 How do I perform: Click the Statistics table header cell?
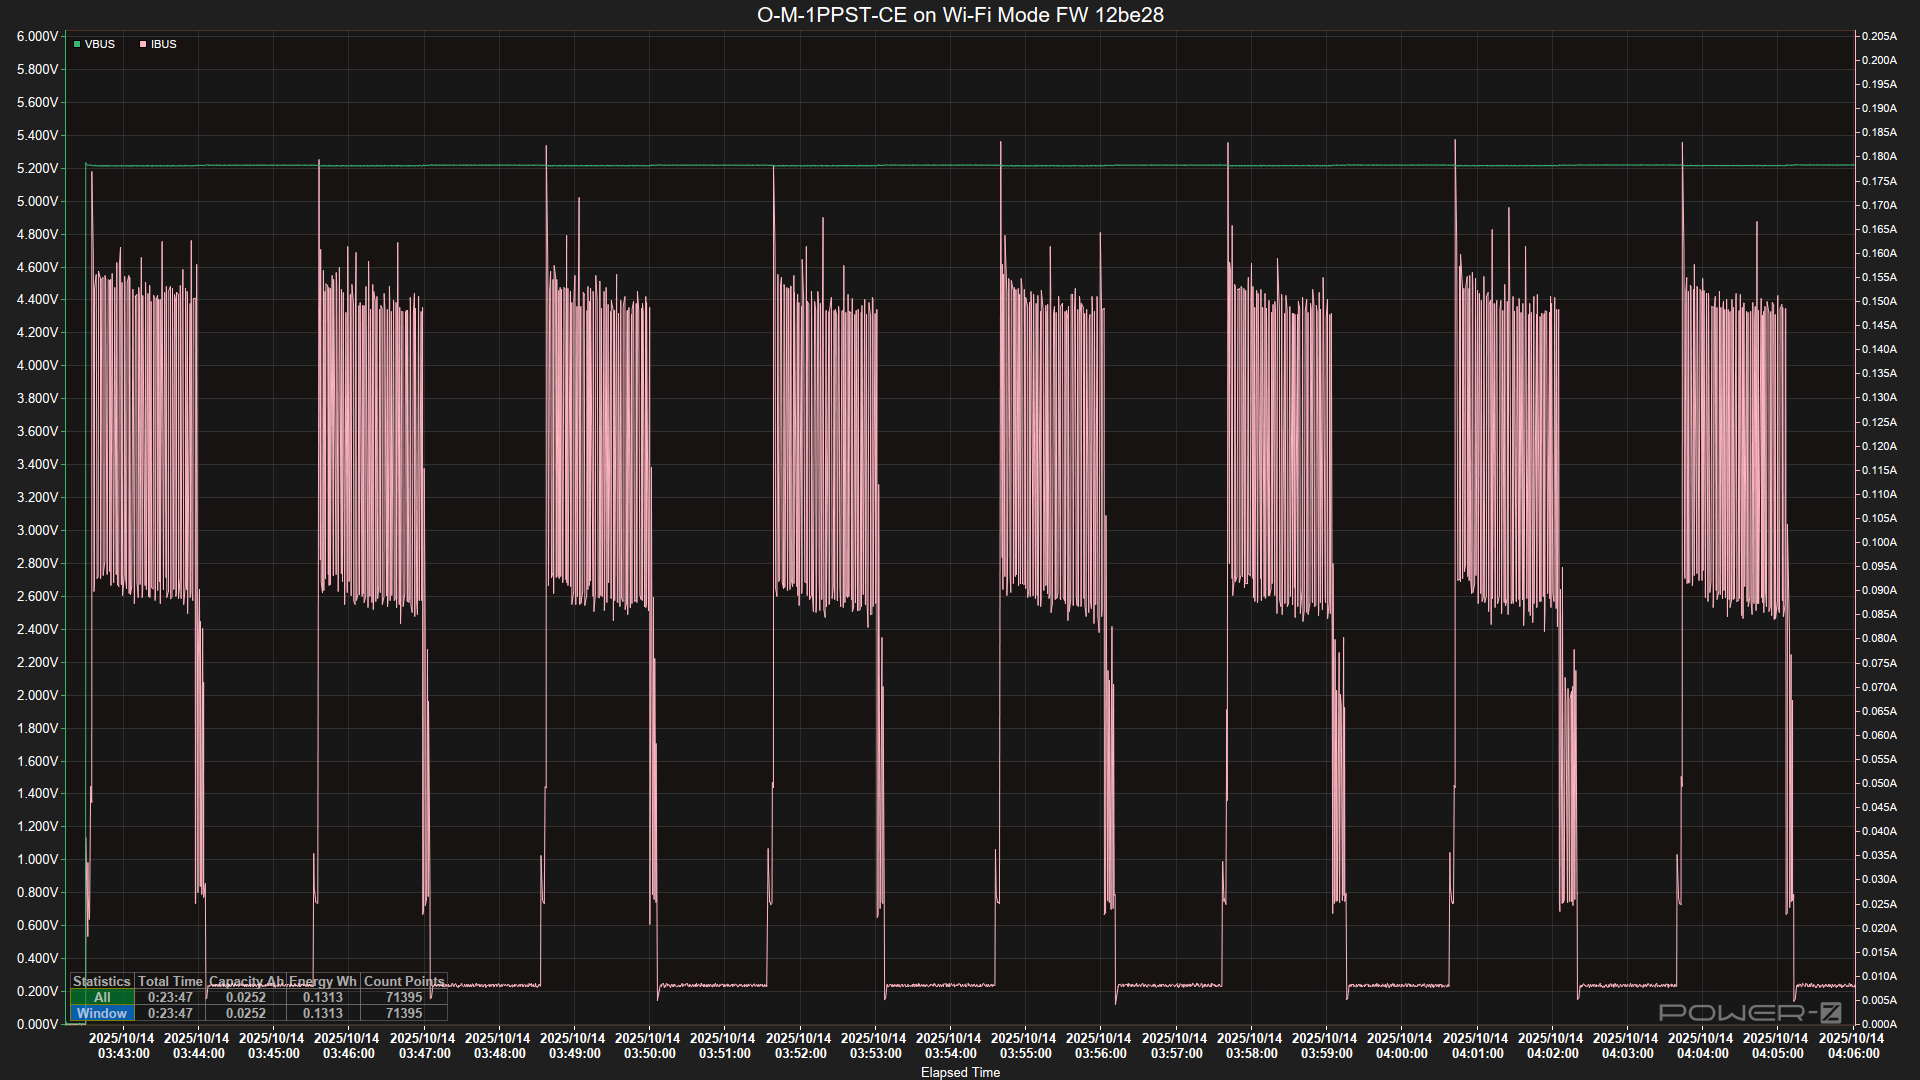tap(102, 981)
